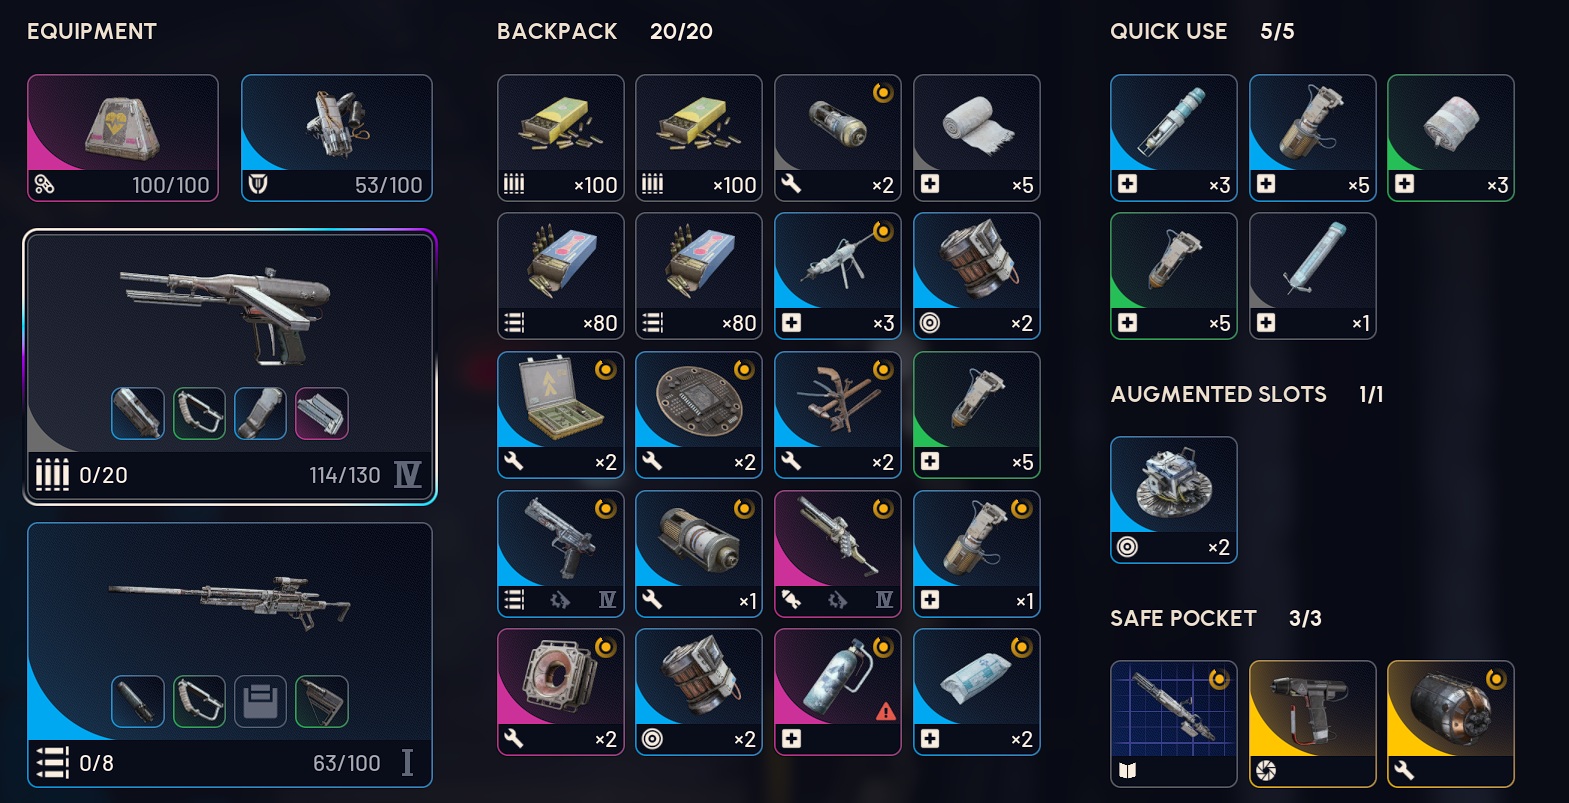Click the primary pistol weapon slot 114/130
Screen dimensions: 1569x803
[x=230, y=367]
